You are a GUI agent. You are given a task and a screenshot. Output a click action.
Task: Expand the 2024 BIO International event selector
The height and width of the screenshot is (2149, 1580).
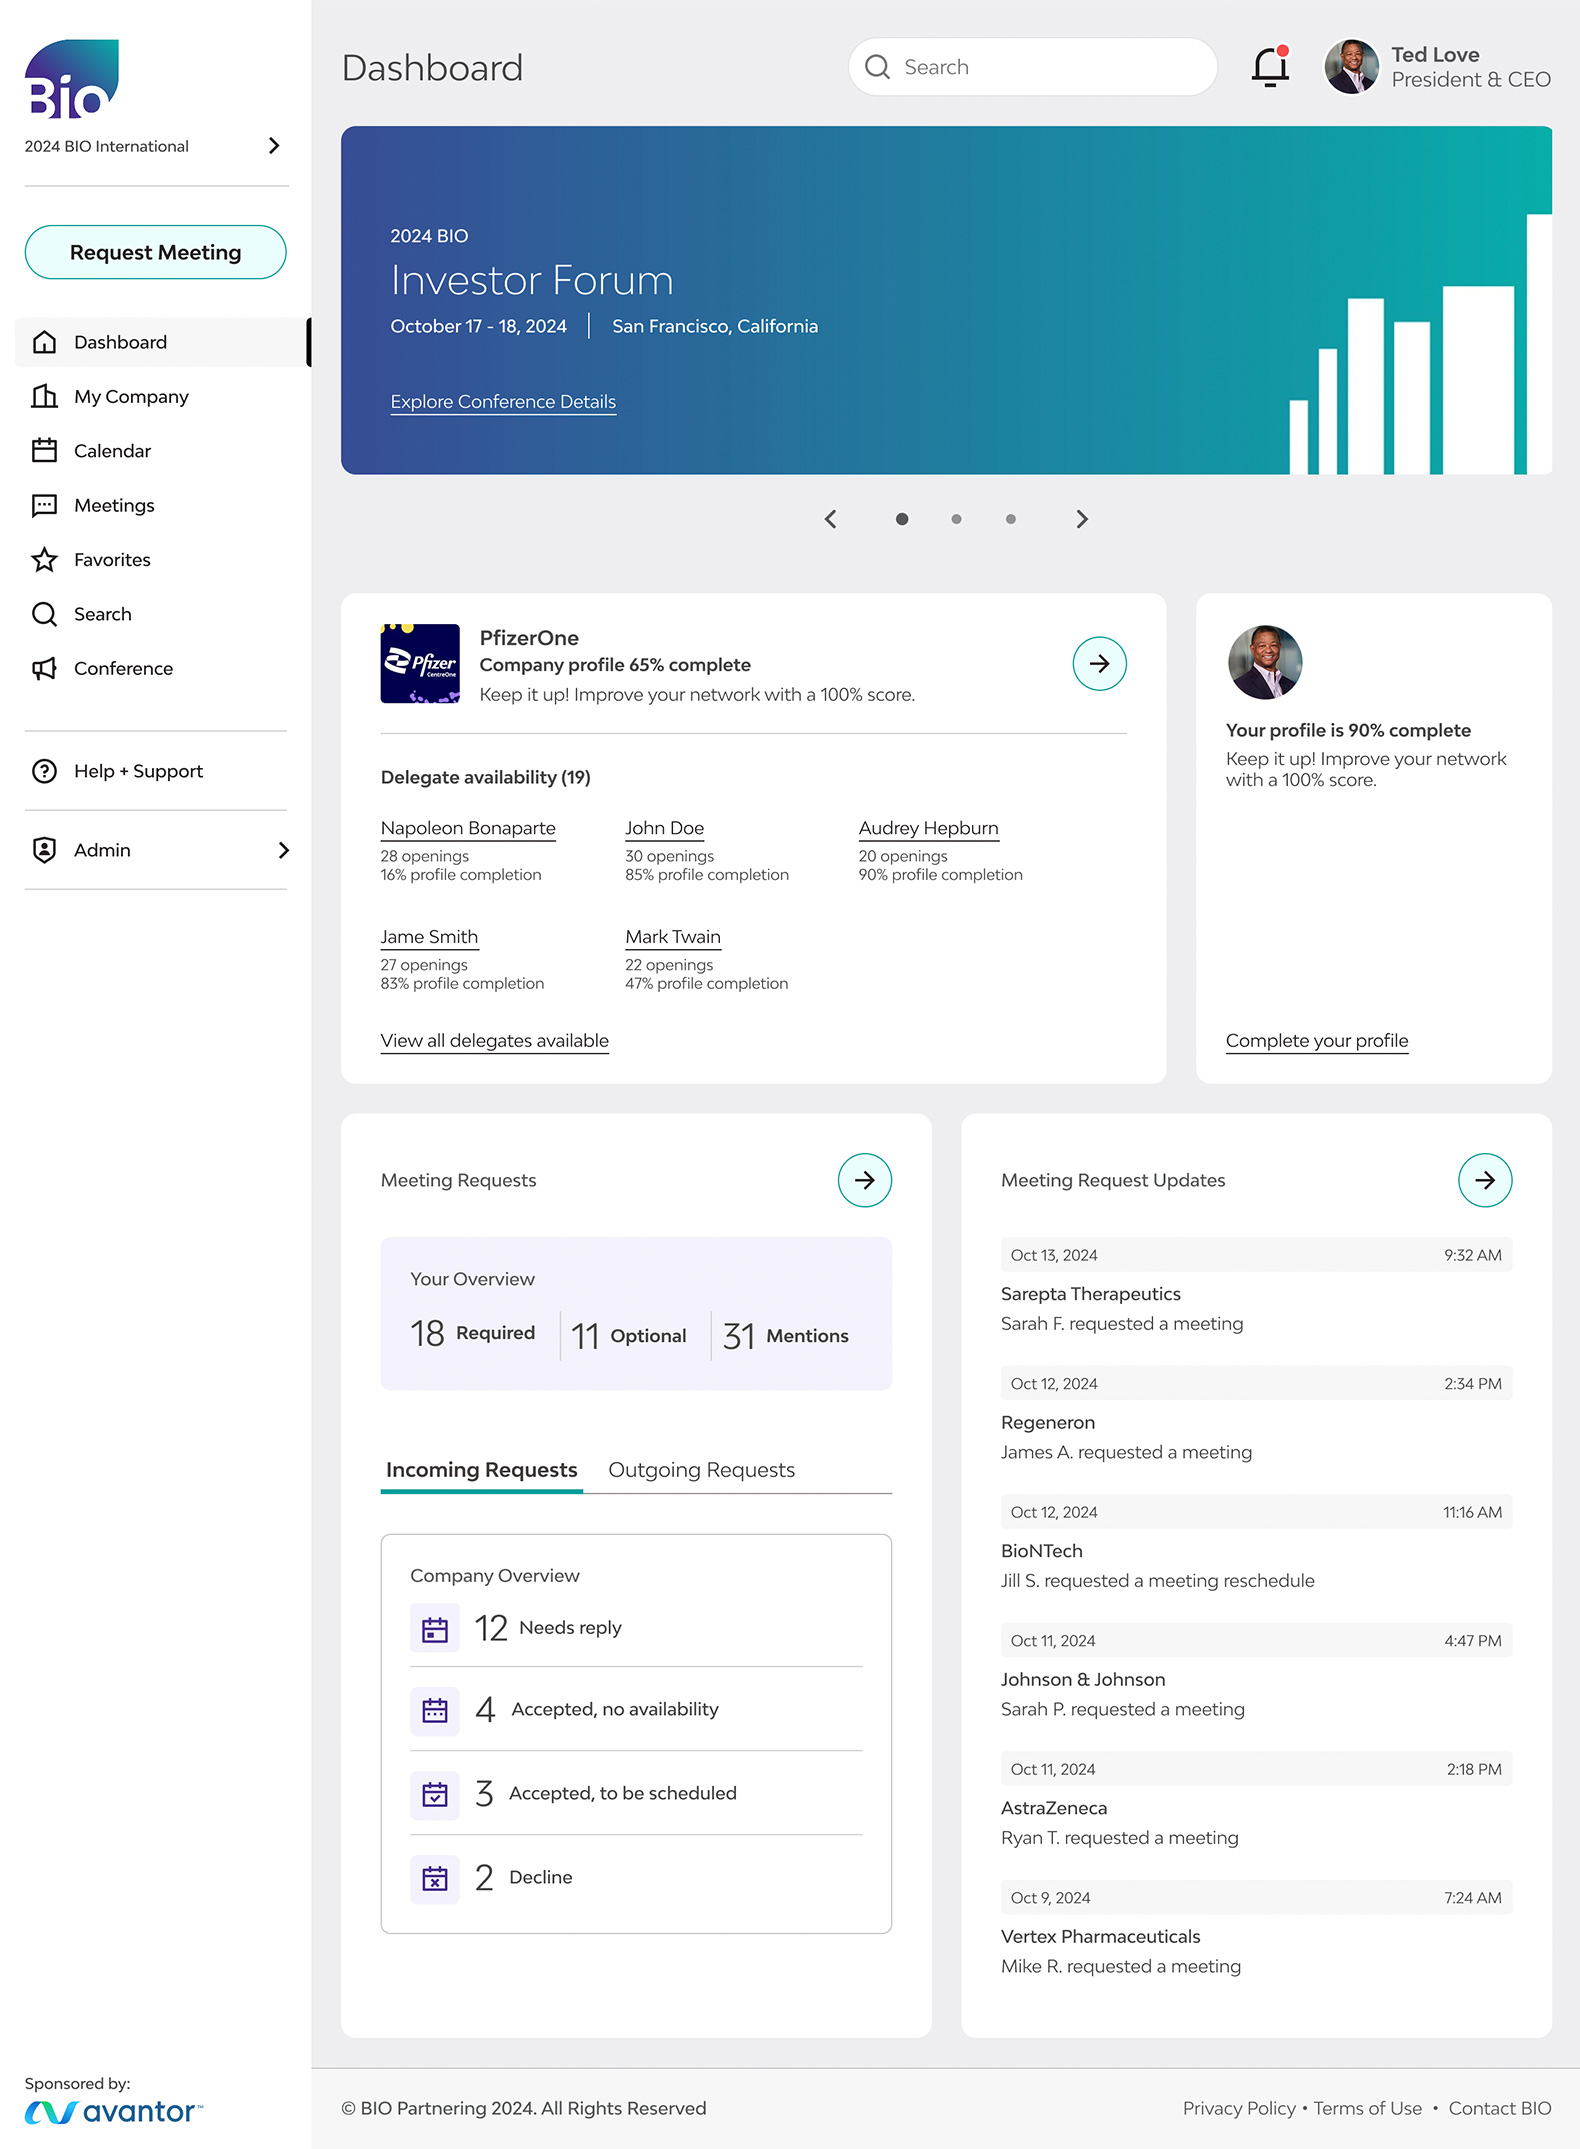click(x=273, y=146)
